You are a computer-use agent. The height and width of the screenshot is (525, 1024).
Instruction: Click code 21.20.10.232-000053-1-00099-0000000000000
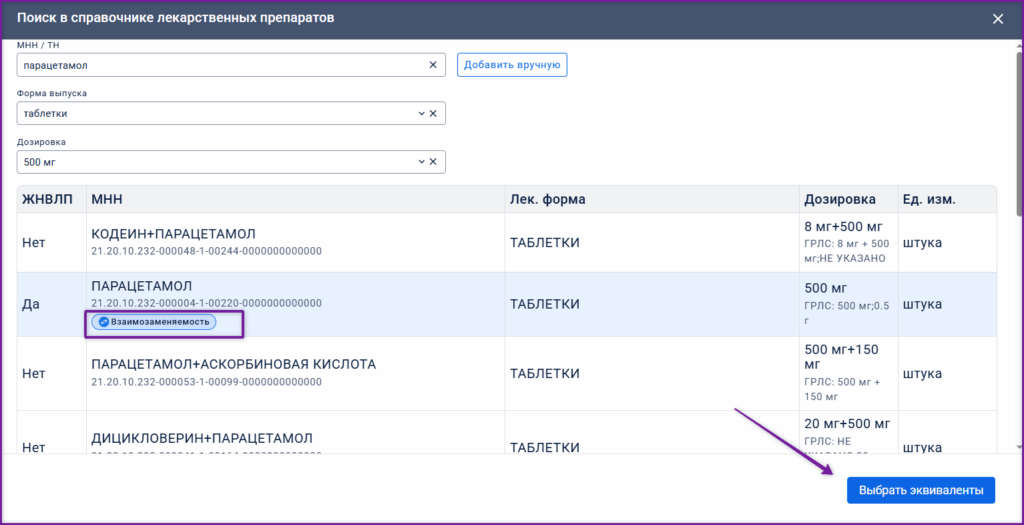click(x=206, y=382)
